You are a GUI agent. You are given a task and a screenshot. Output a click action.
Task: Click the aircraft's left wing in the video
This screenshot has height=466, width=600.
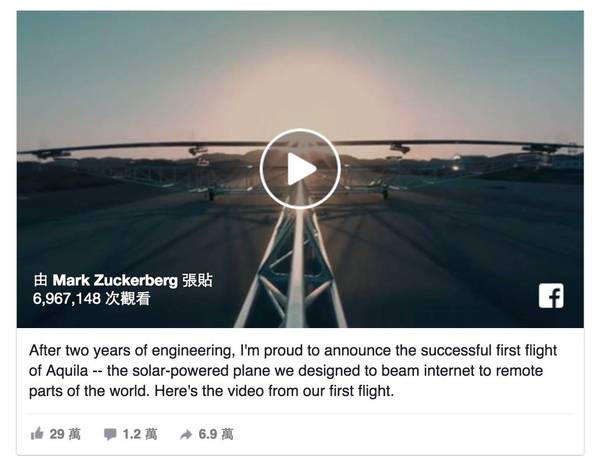(x=120, y=149)
